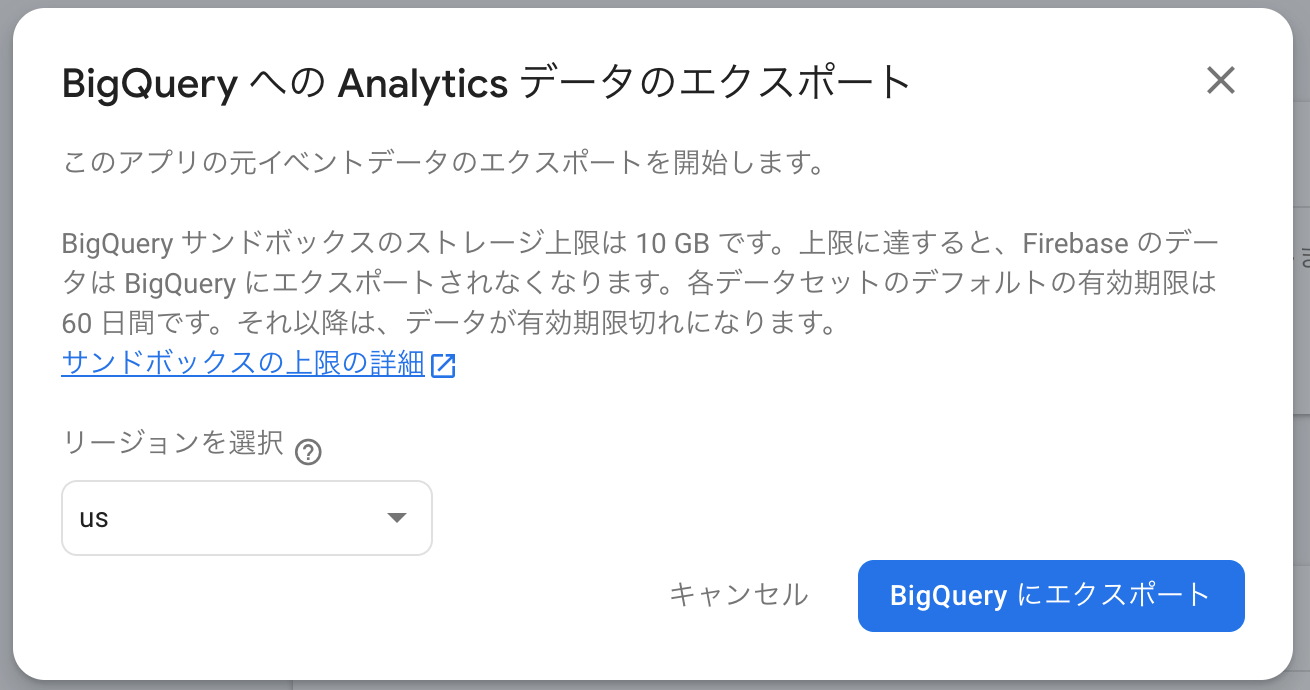
Task: Click the キャンセル button
Action: pos(738,595)
